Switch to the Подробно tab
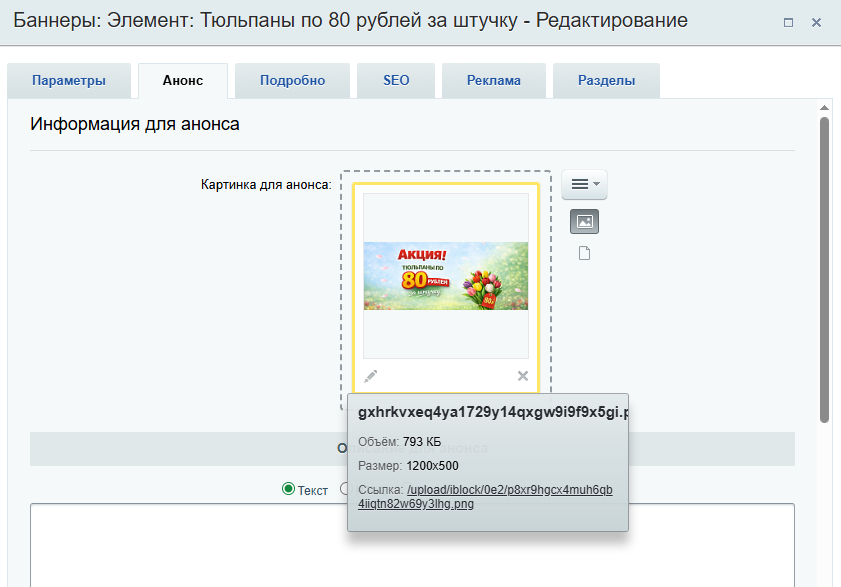Image resolution: width=841 pixels, height=587 pixels. point(292,81)
